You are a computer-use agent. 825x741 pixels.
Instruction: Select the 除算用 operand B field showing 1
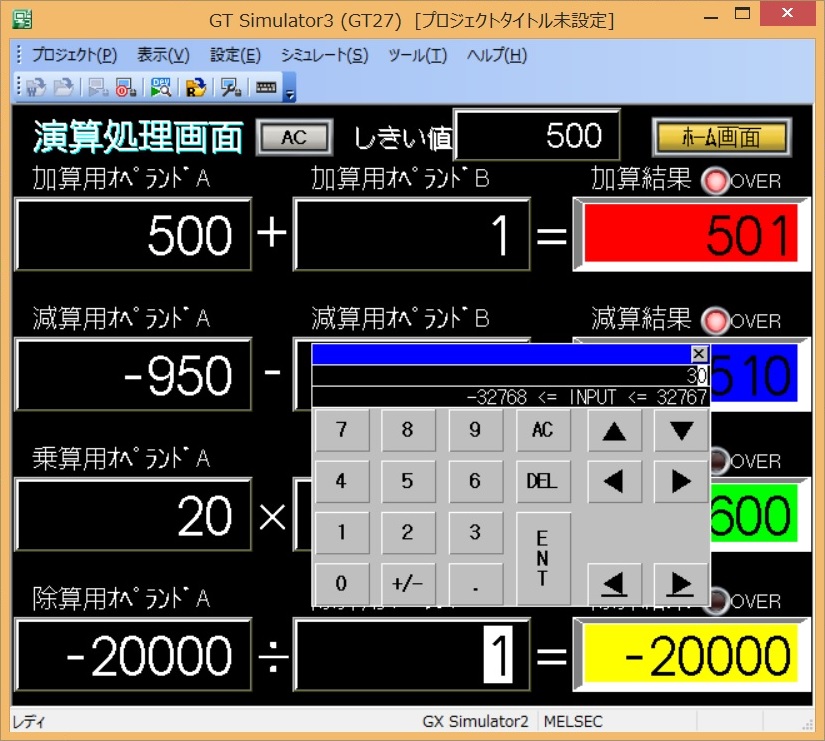click(411, 656)
